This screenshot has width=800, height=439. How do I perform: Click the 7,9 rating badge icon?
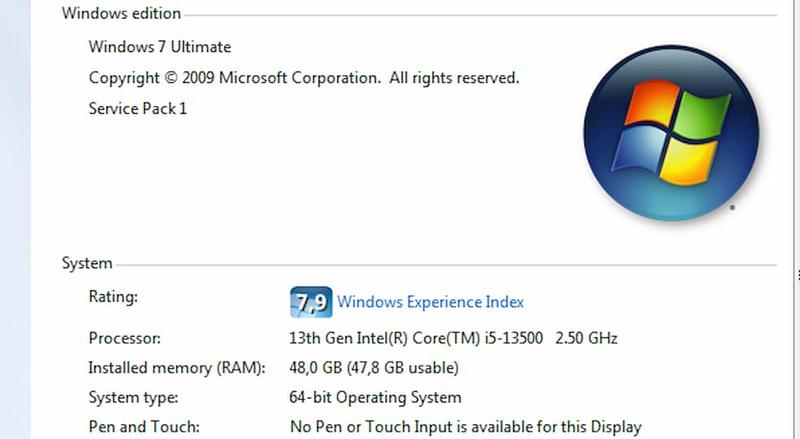click(x=310, y=301)
